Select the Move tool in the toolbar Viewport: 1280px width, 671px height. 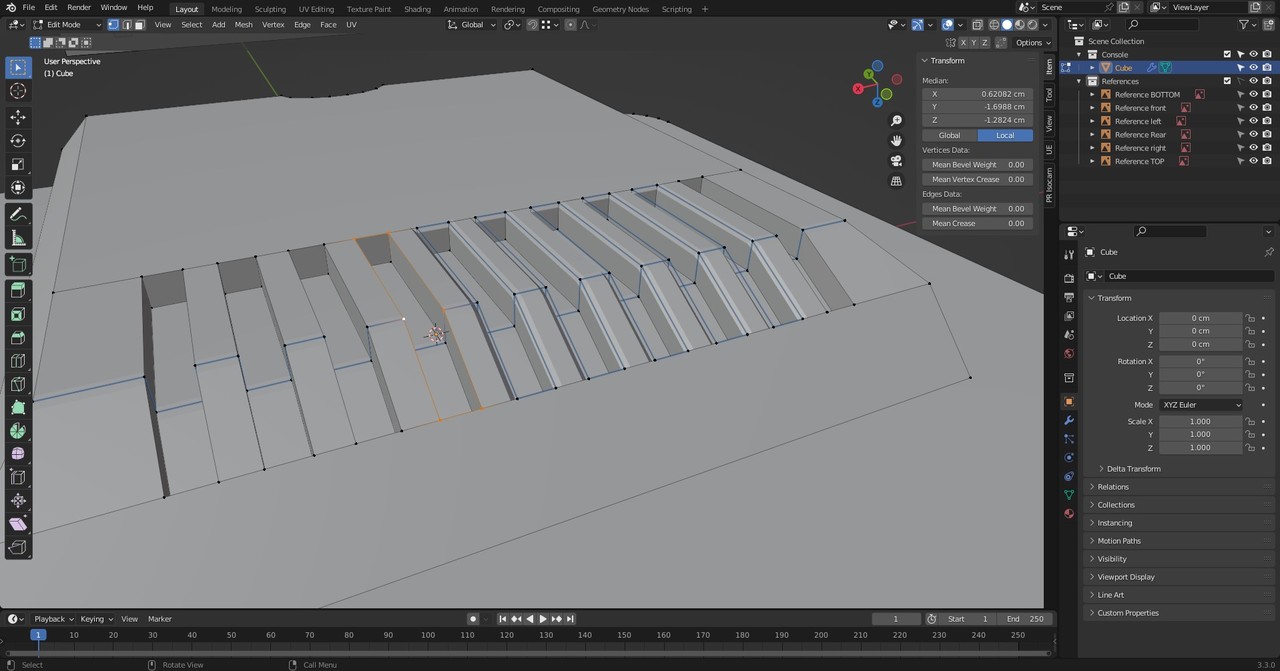17,116
